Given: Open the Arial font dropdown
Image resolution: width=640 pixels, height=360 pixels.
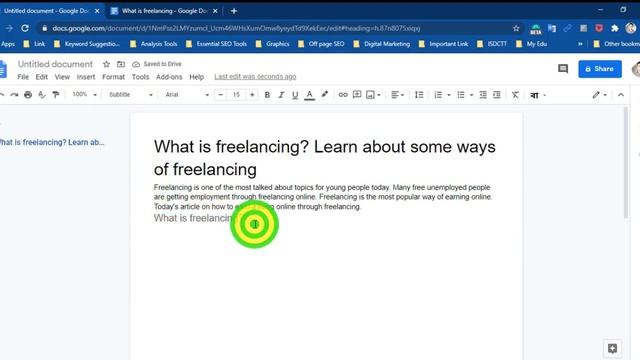Looking at the screenshot, I should point(187,95).
